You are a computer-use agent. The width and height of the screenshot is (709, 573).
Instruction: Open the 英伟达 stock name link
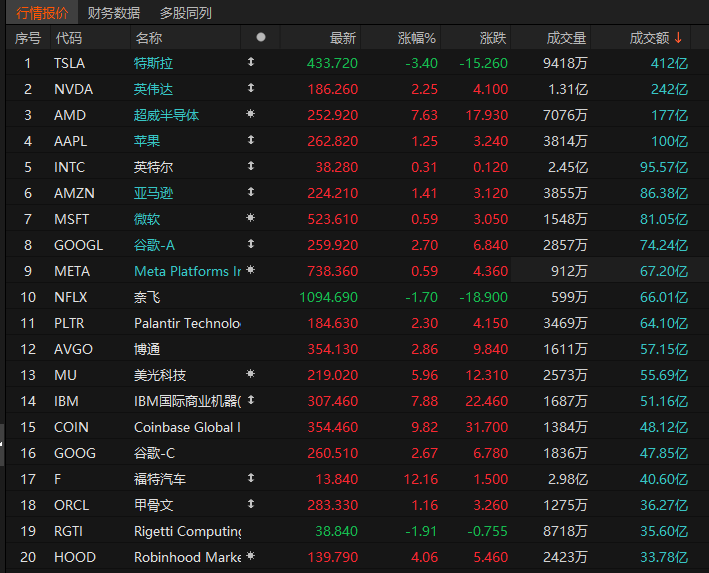(x=153, y=89)
